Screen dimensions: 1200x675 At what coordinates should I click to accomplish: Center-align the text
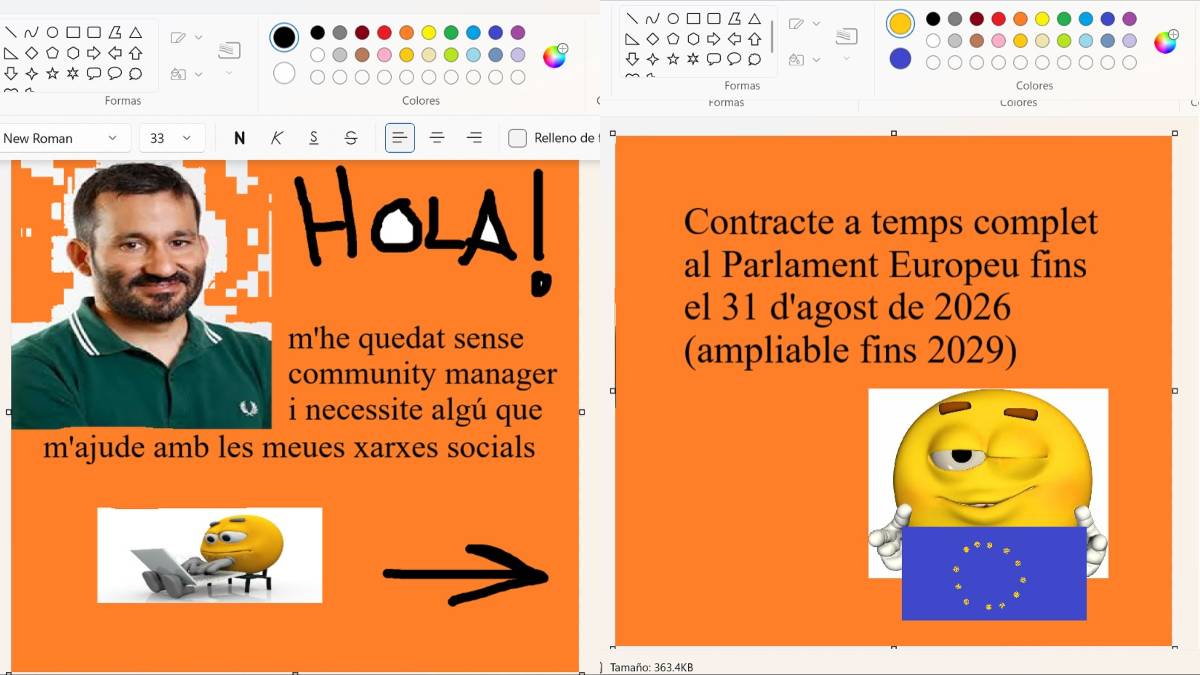(x=437, y=138)
